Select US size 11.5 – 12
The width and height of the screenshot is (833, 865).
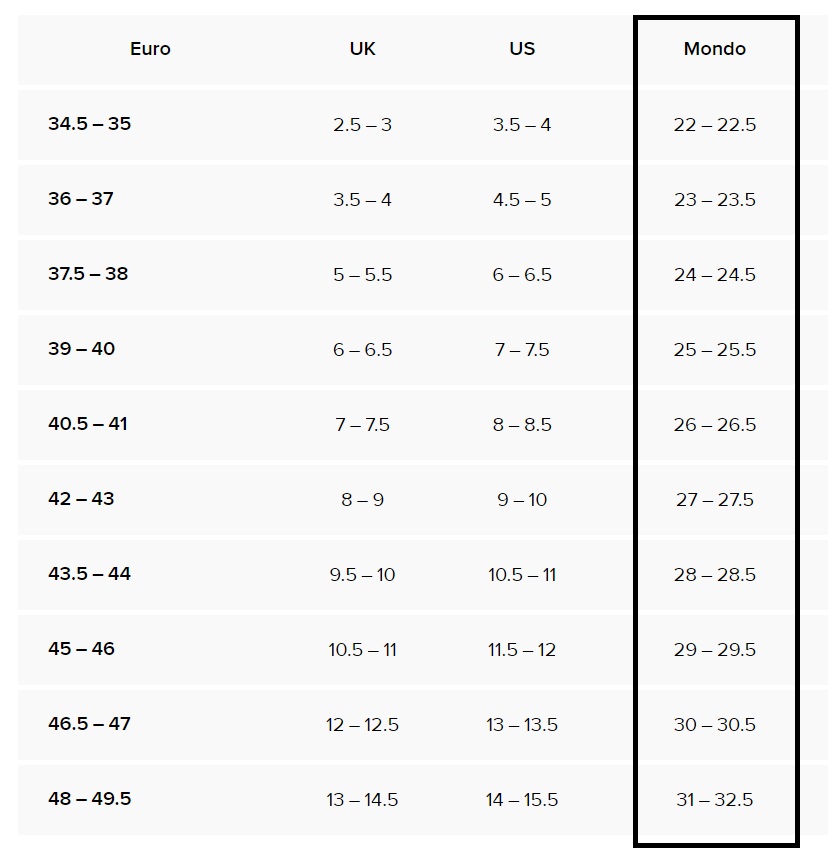coord(522,650)
